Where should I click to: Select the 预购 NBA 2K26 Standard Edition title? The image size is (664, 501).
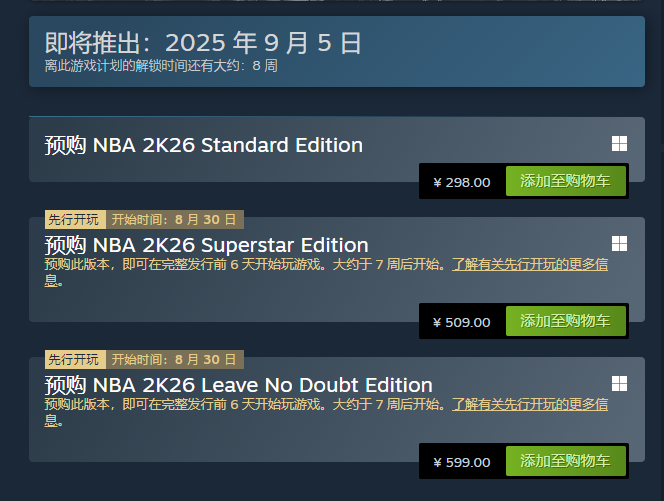(x=203, y=145)
